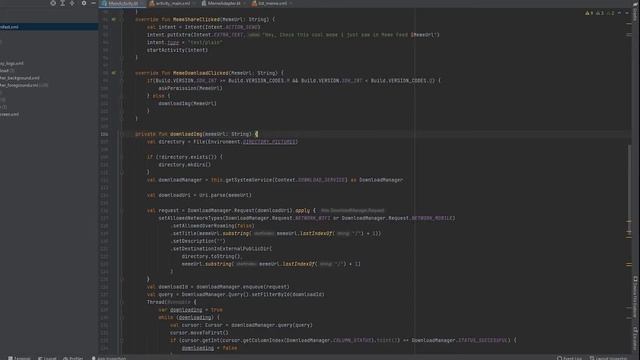
Task: Collapse the if Build.VERSION block fold
Action: pyautogui.click(x=122, y=80)
